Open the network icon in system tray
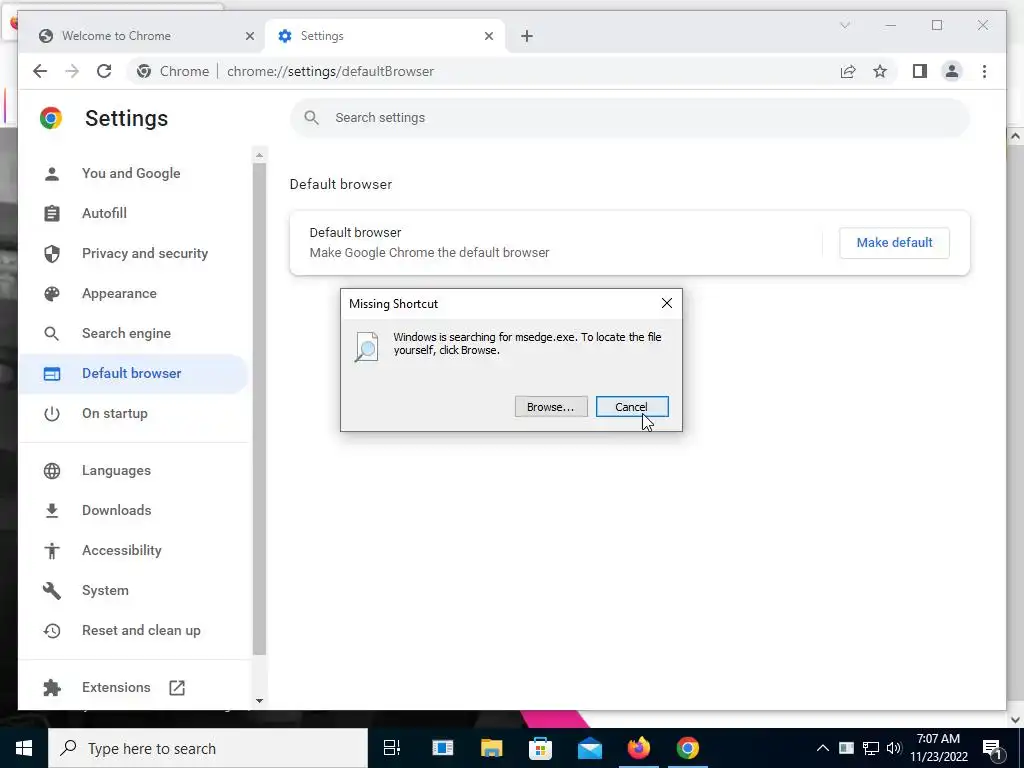This screenshot has height=768, width=1024. (871, 748)
